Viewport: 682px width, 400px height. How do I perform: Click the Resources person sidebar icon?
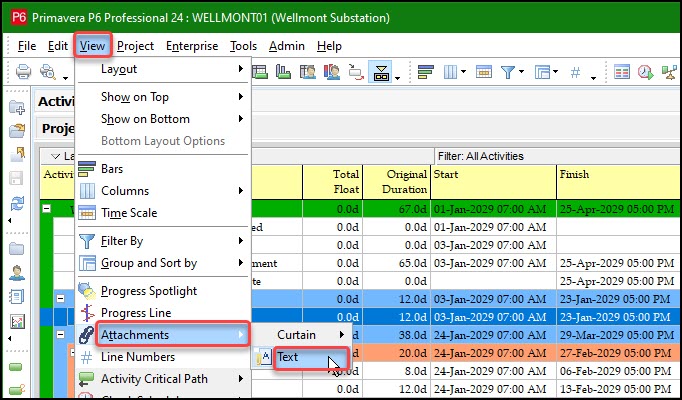click(x=17, y=273)
